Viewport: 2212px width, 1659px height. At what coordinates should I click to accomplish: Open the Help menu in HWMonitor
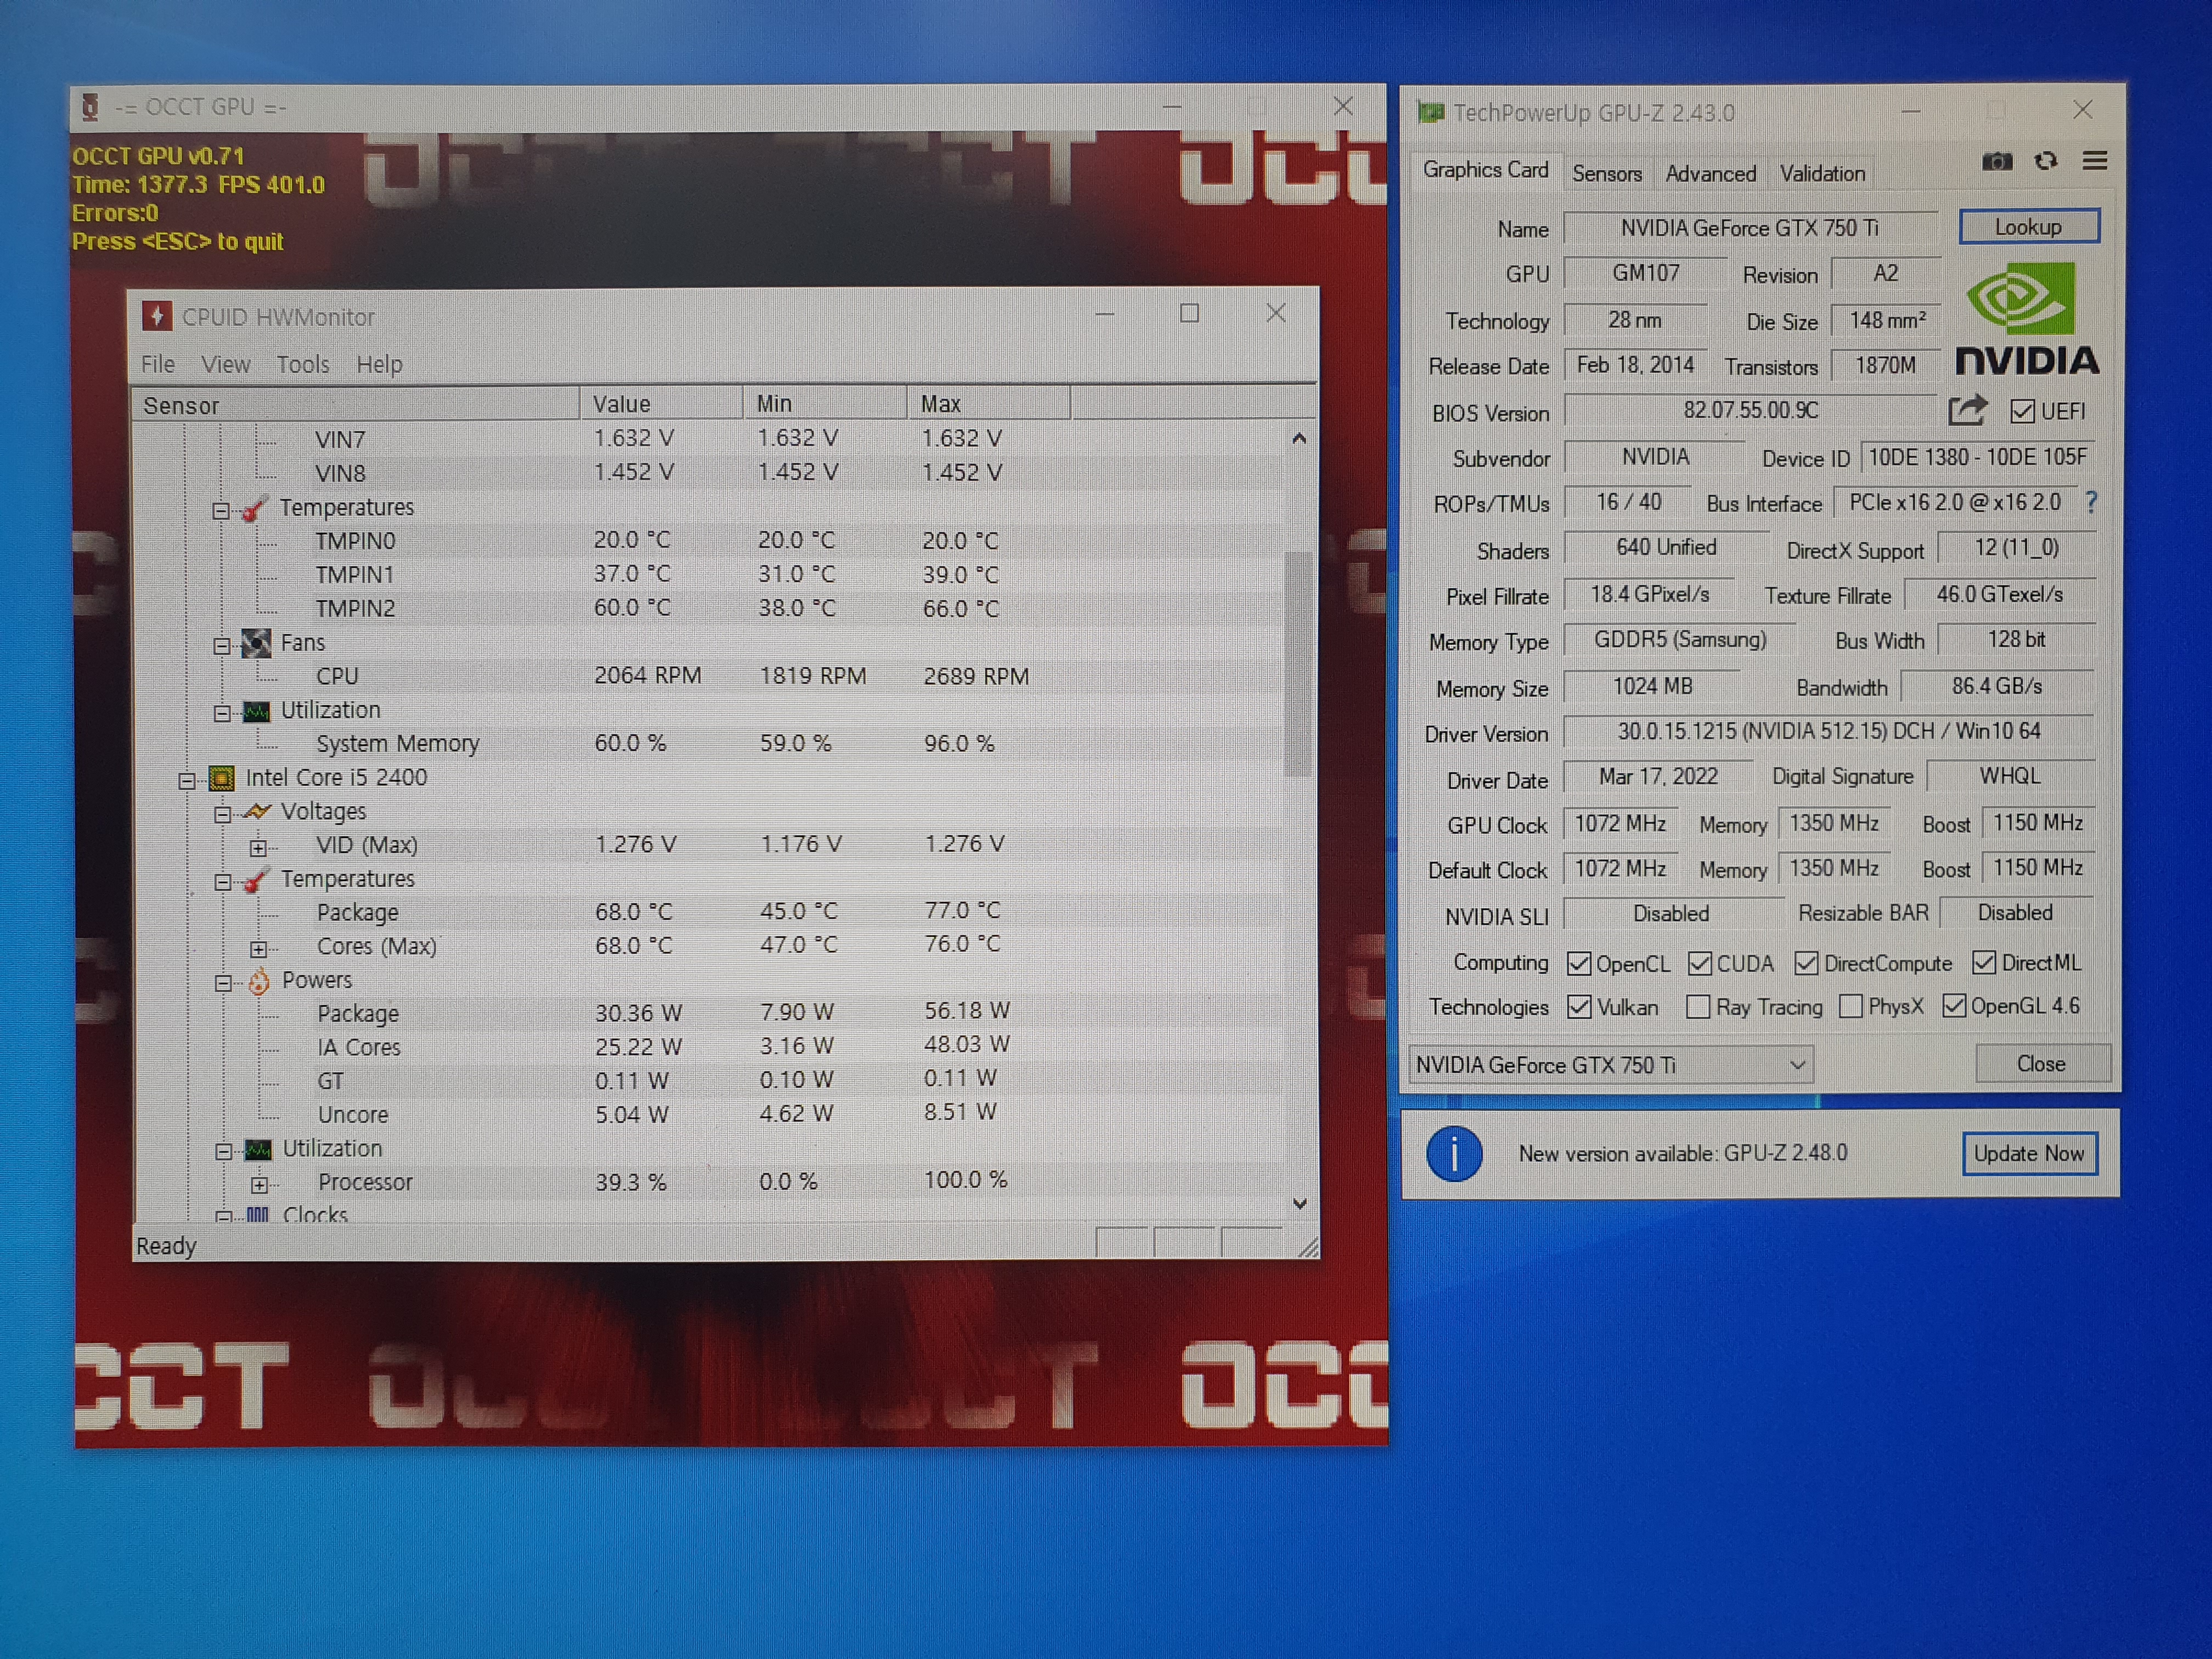379,364
